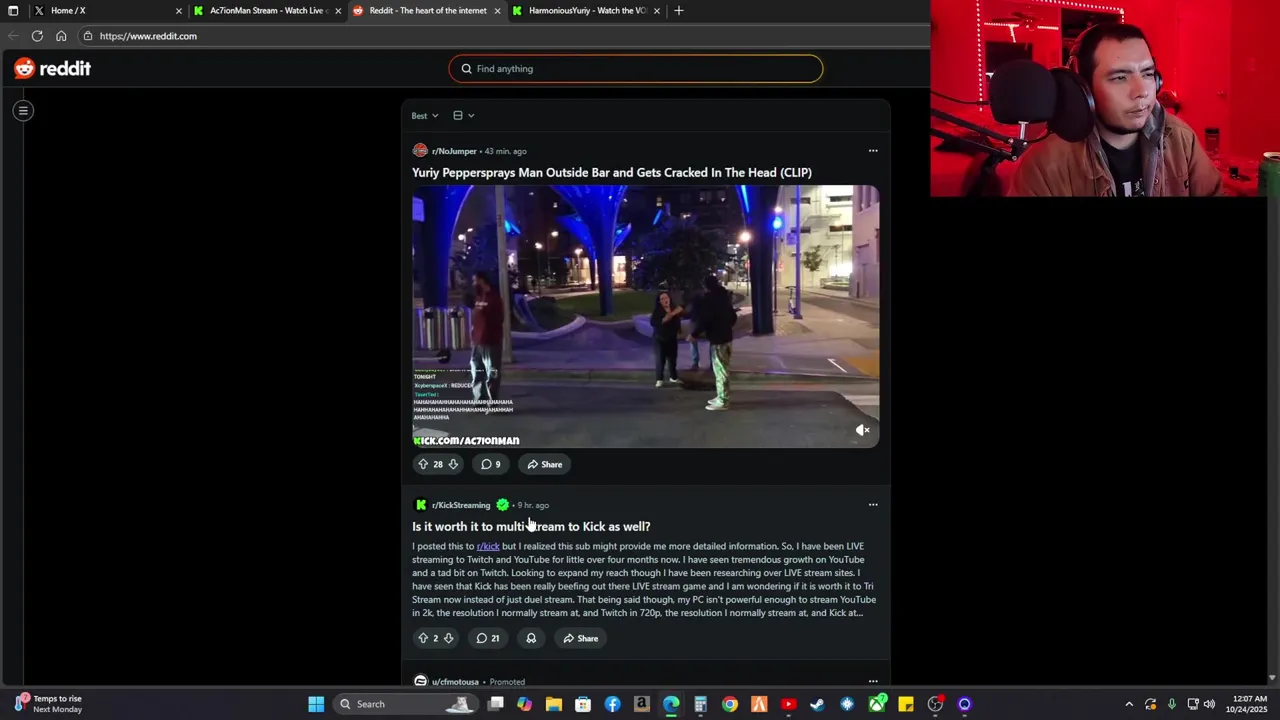Downvote the Kick multistream post
This screenshot has height=720, width=1280.
[x=449, y=638]
